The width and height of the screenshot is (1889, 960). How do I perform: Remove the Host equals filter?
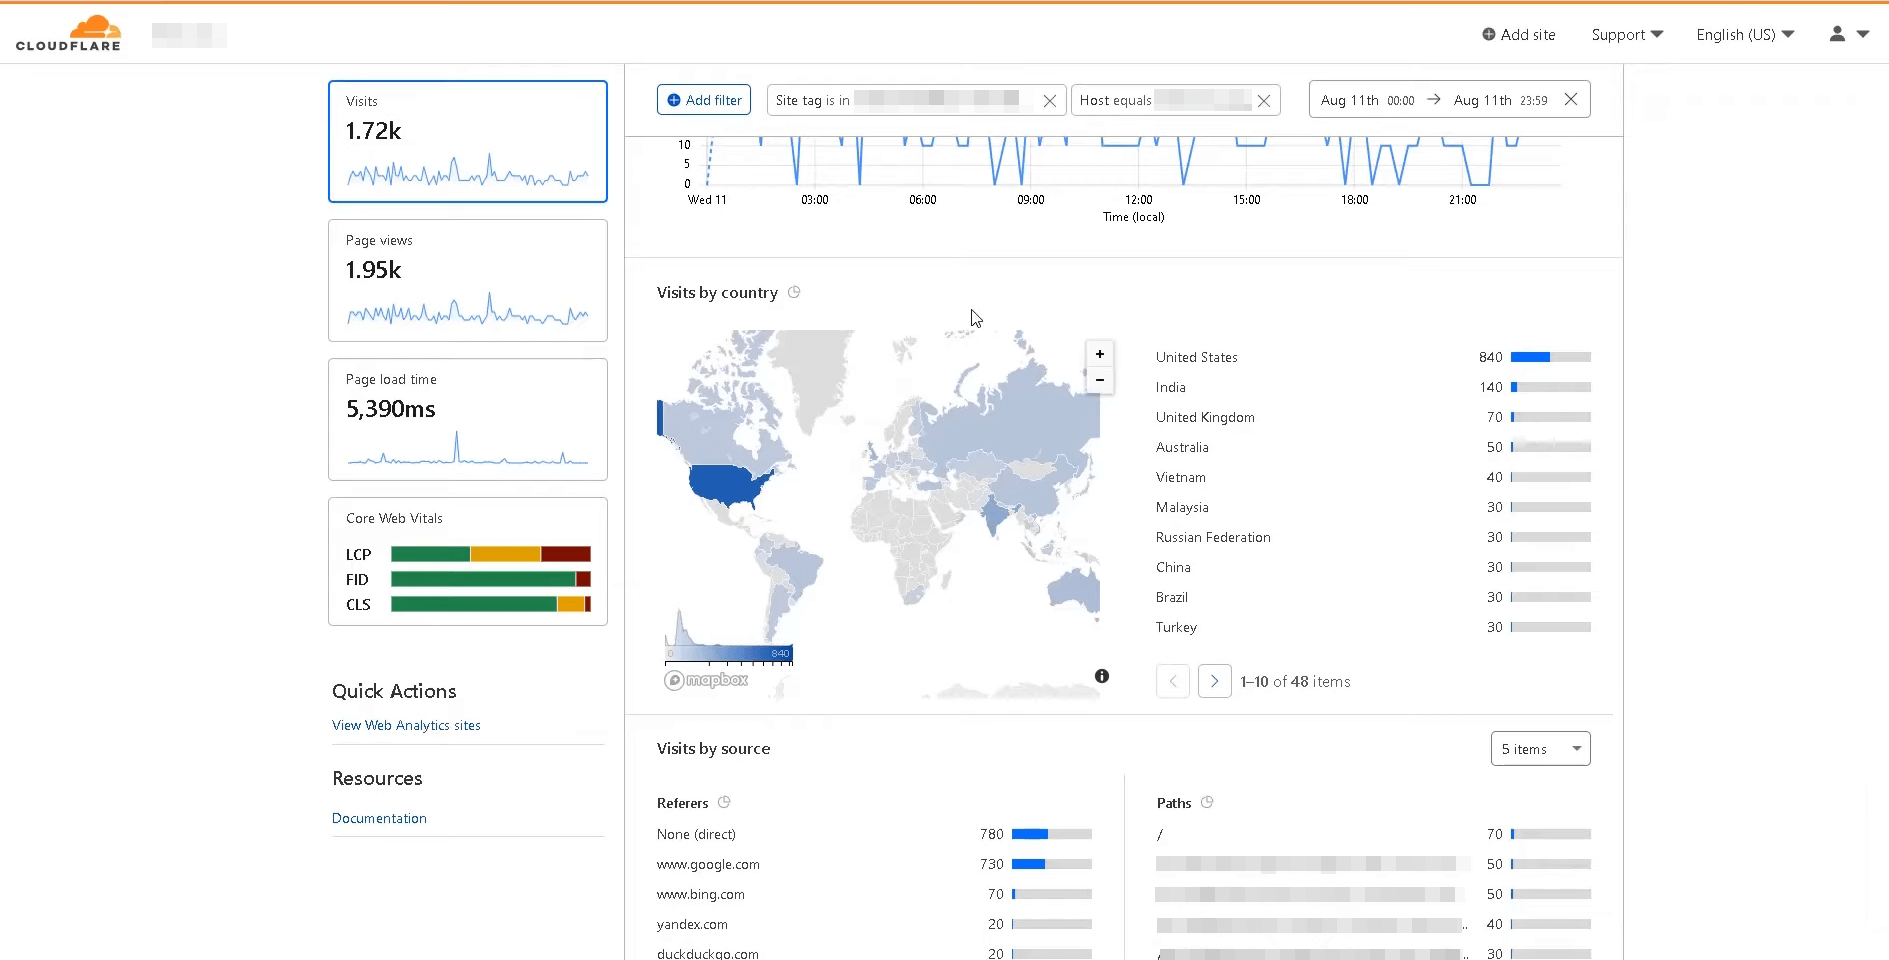pyautogui.click(x=1263, y=101)
